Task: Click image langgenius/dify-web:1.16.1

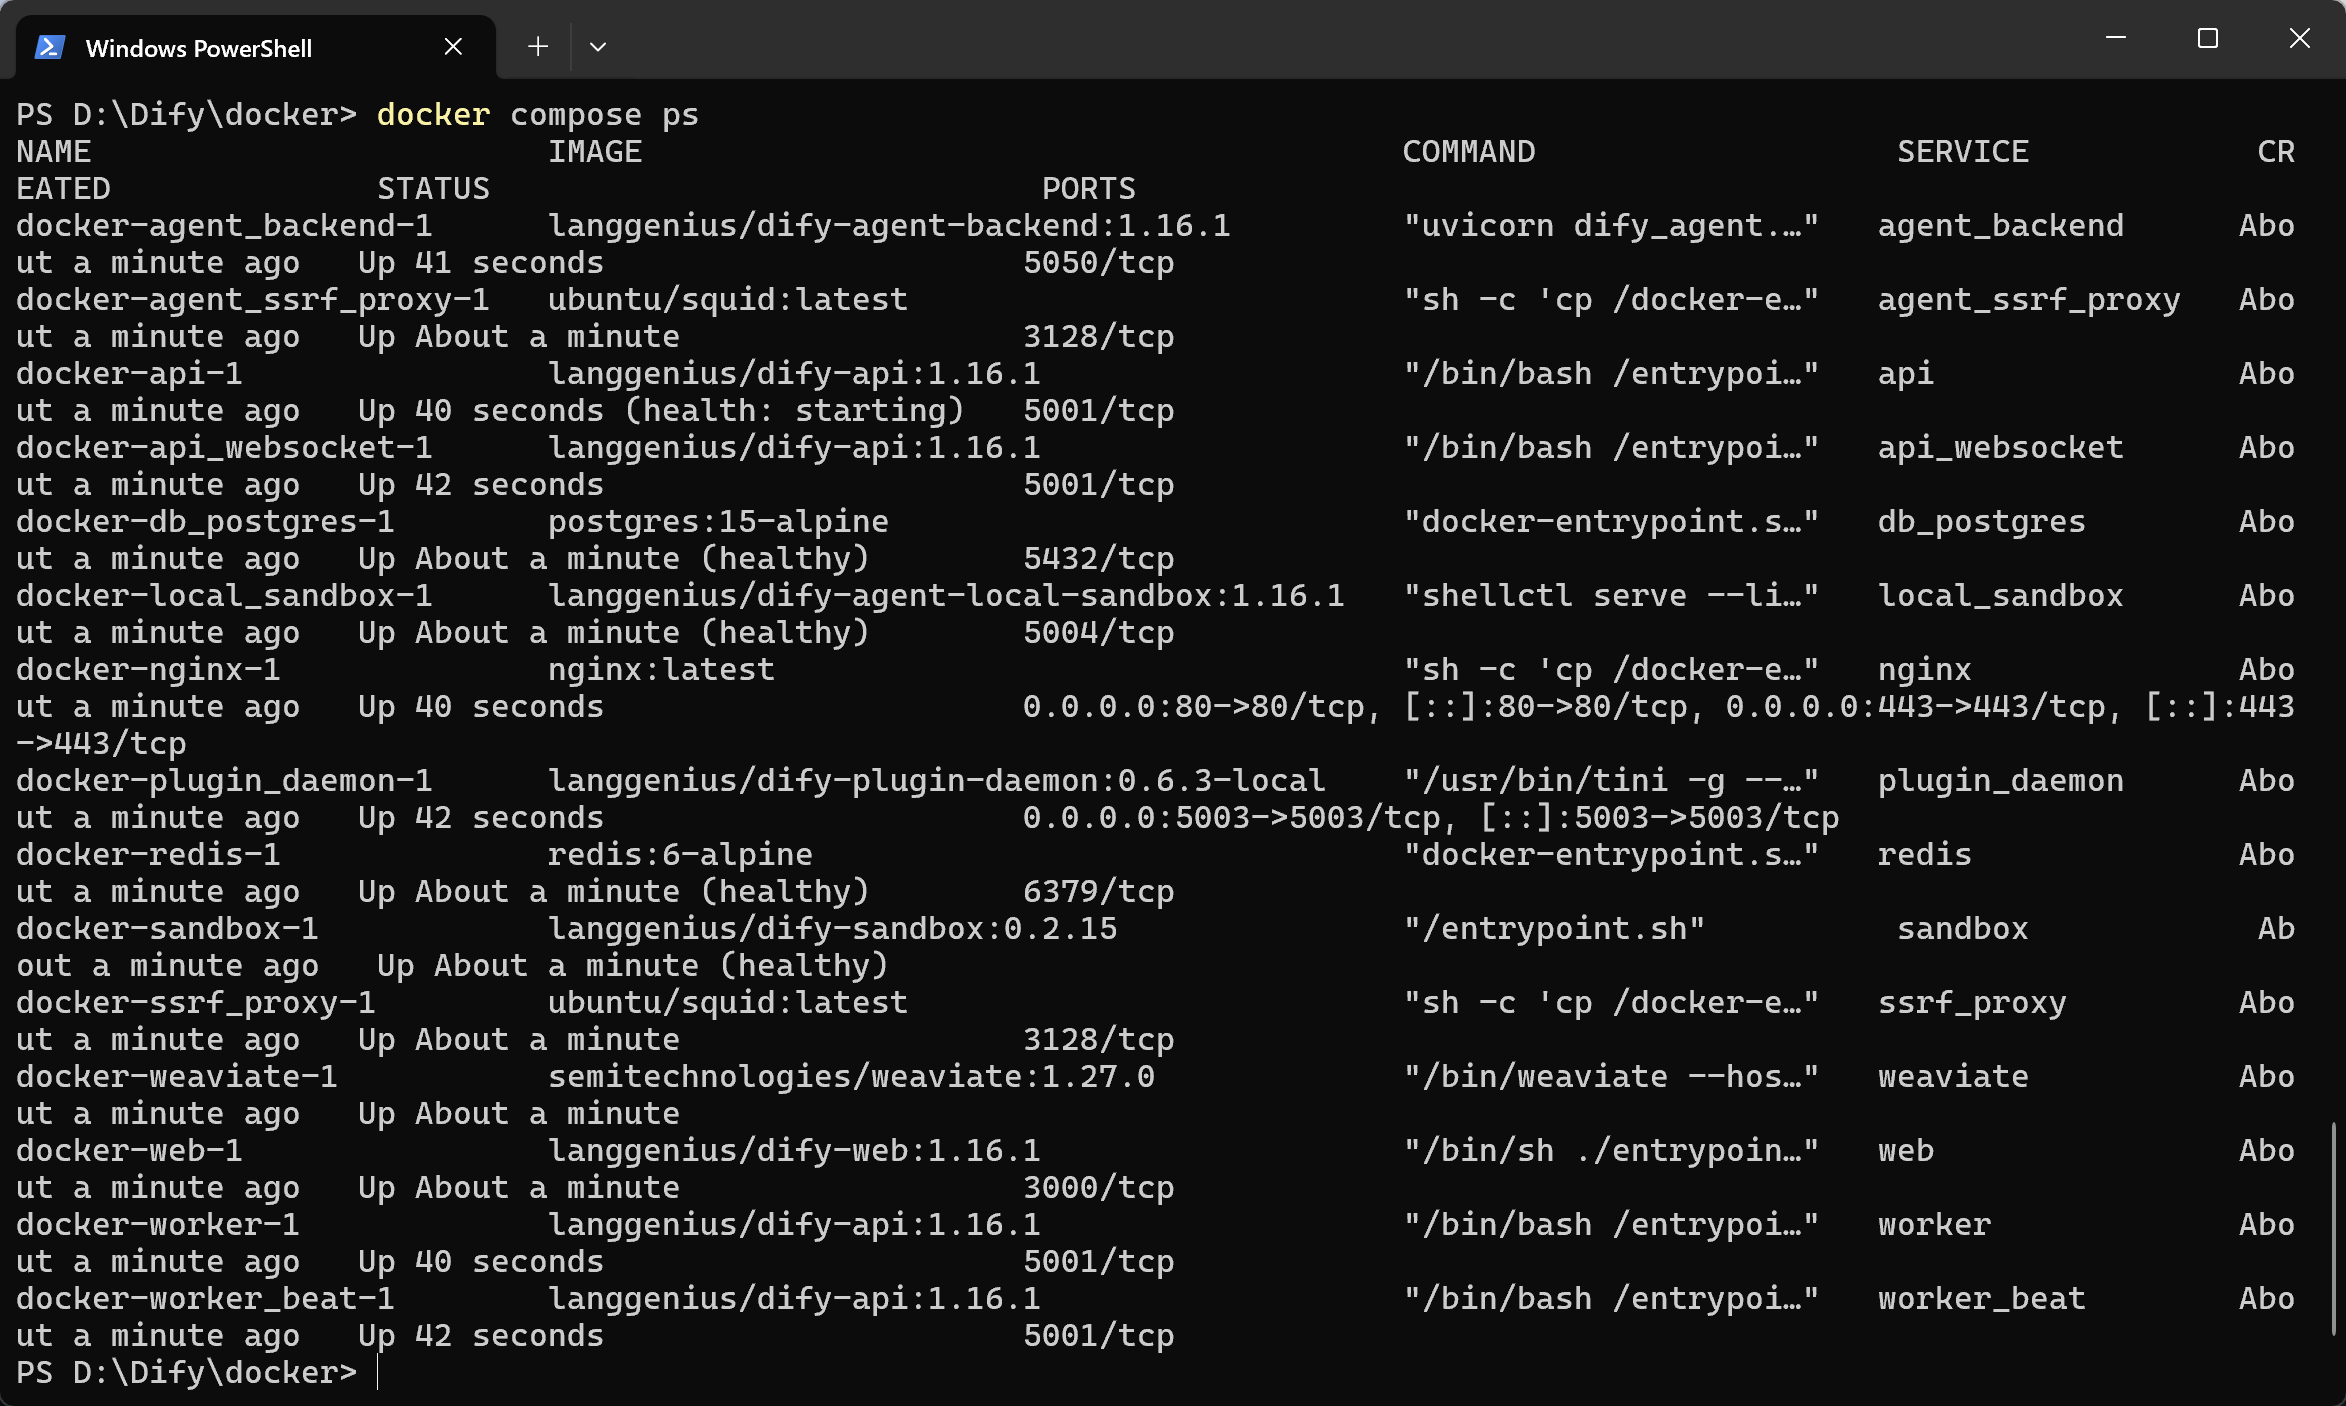Action: [795, 1151]
